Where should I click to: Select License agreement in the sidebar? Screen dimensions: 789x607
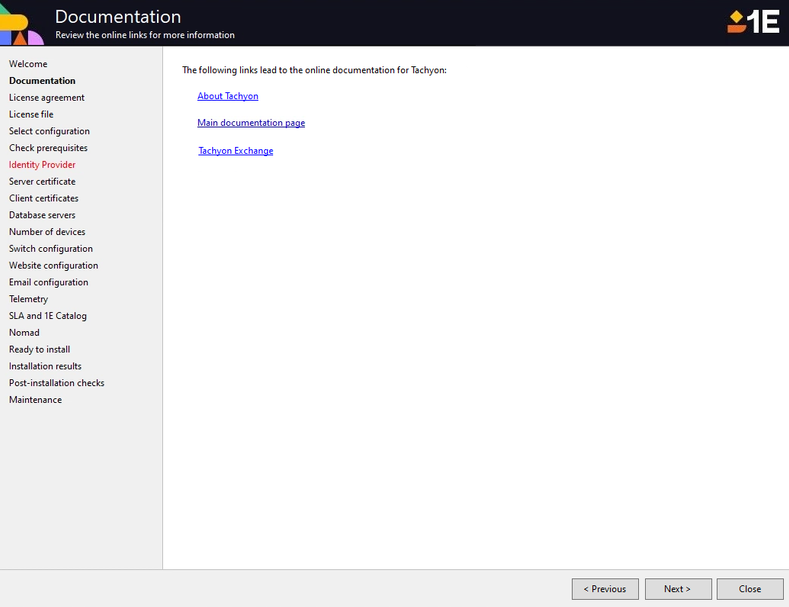point(47,98)
